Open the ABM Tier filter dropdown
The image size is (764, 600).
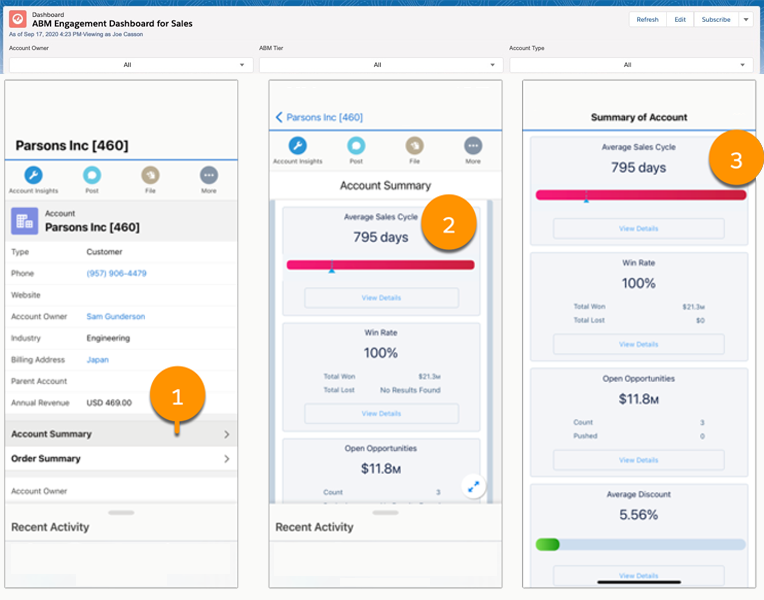click(x=377, y=65)
